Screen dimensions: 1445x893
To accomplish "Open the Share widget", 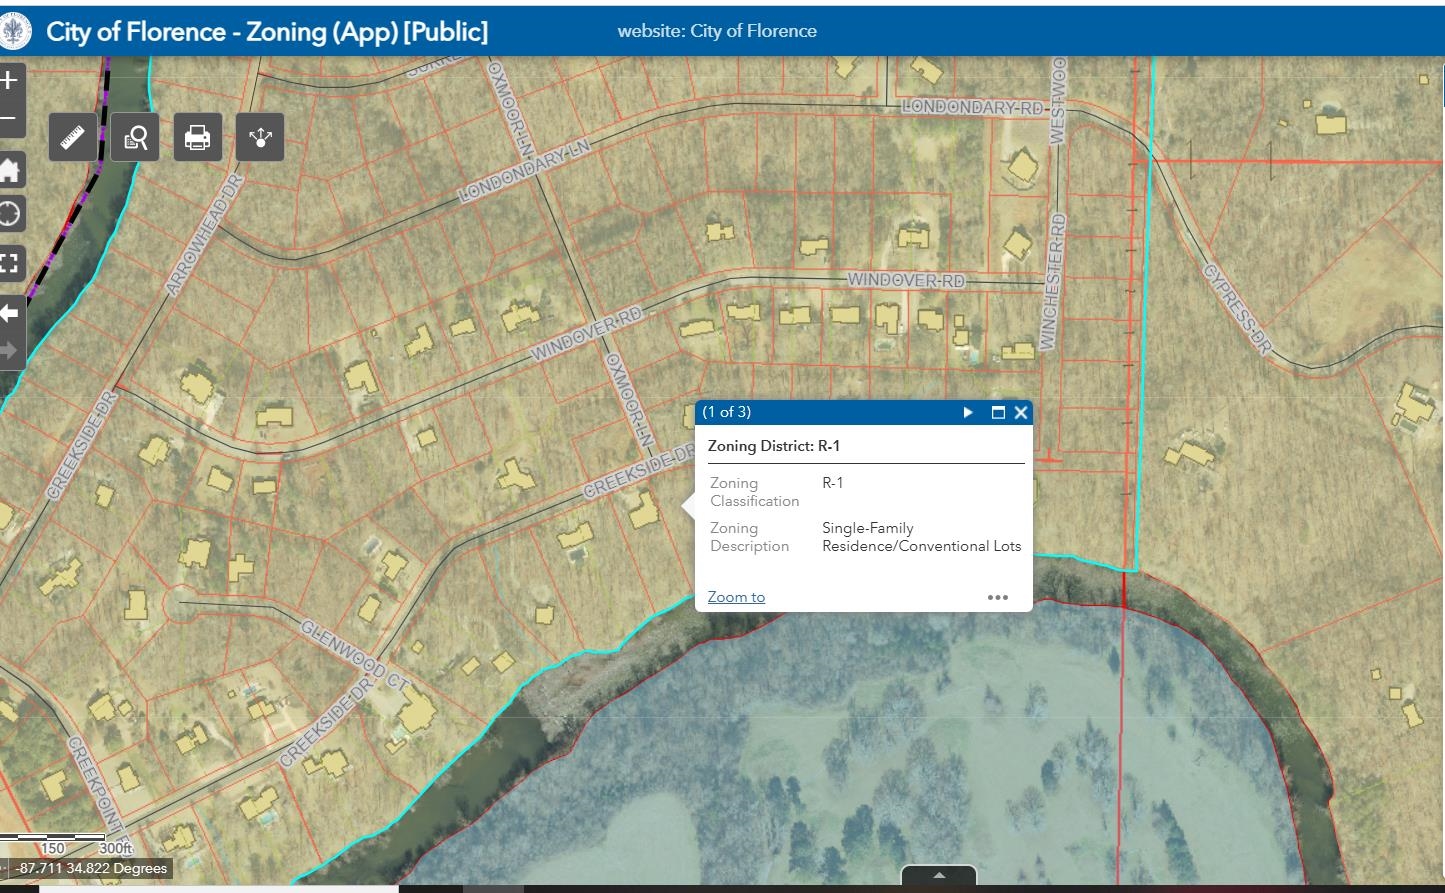I will pos(260,137).
